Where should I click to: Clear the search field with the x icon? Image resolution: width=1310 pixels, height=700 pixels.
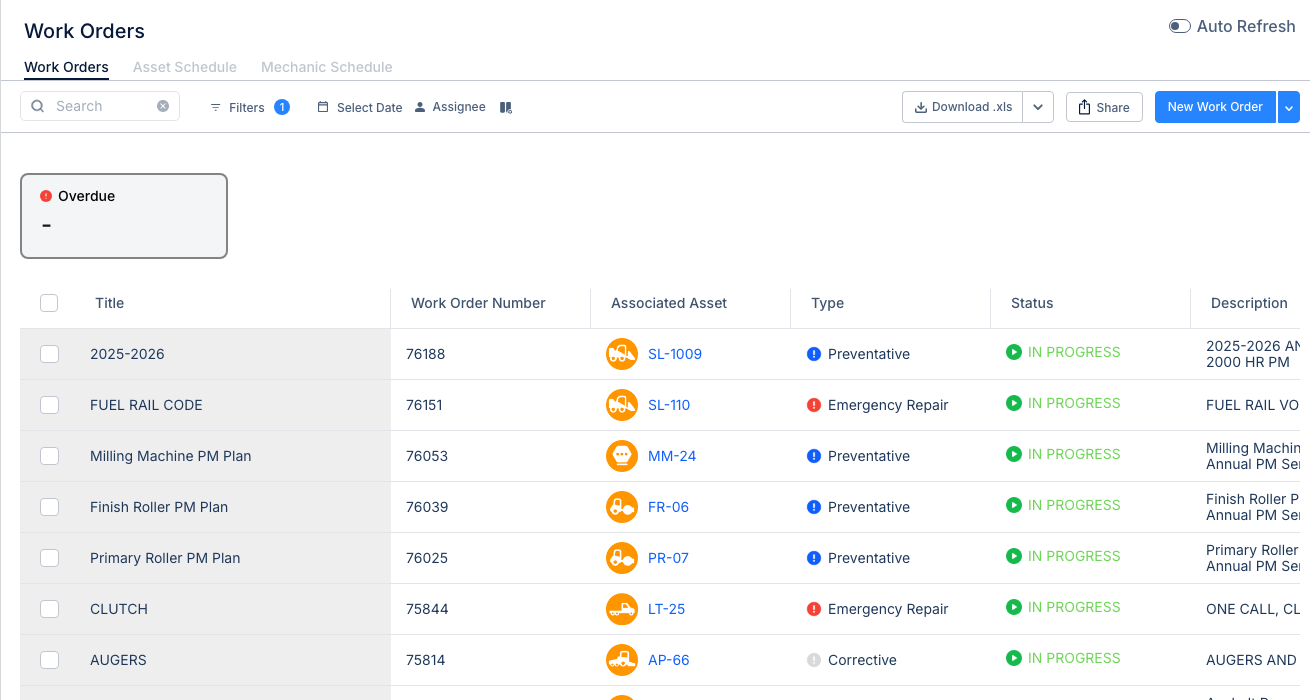pos(163,105)
